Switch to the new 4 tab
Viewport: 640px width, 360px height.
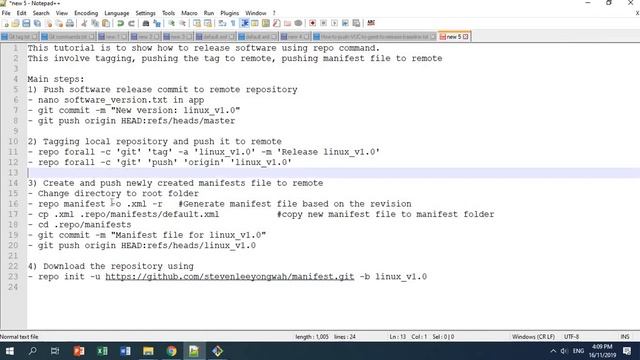coord(295,37)
